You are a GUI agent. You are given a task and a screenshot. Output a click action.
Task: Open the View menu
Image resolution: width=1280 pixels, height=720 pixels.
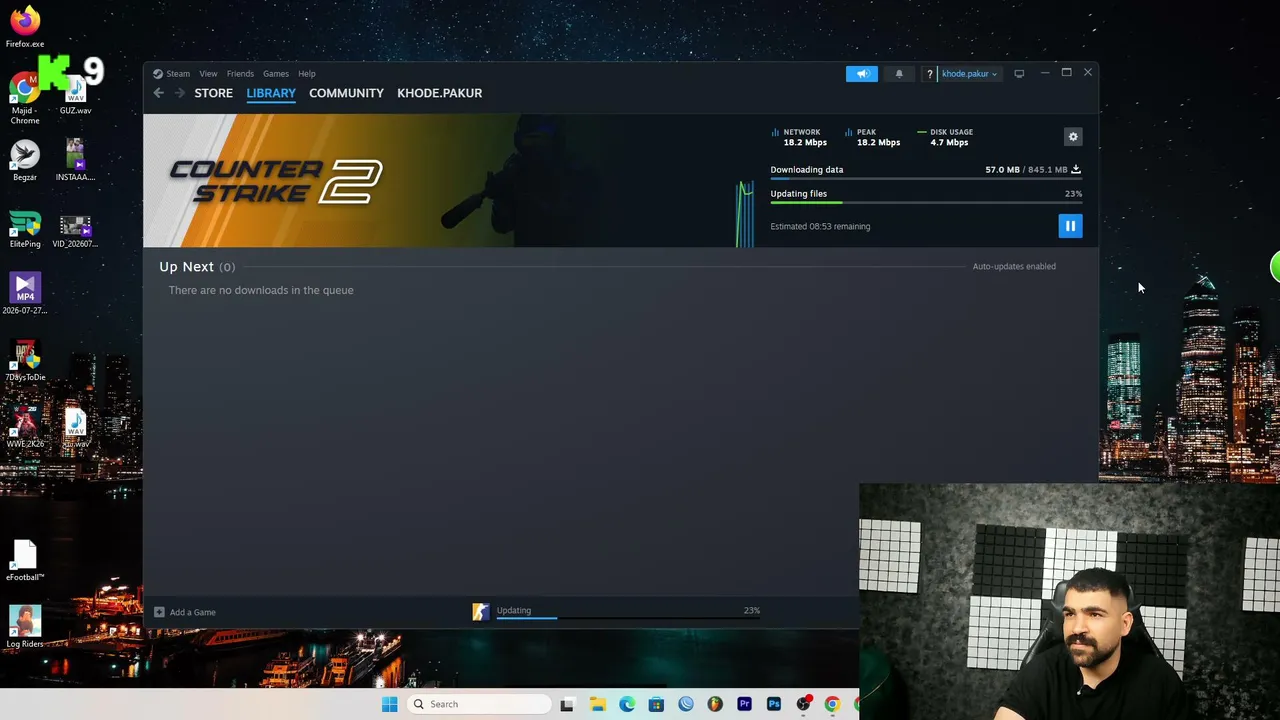pos(208,74)
